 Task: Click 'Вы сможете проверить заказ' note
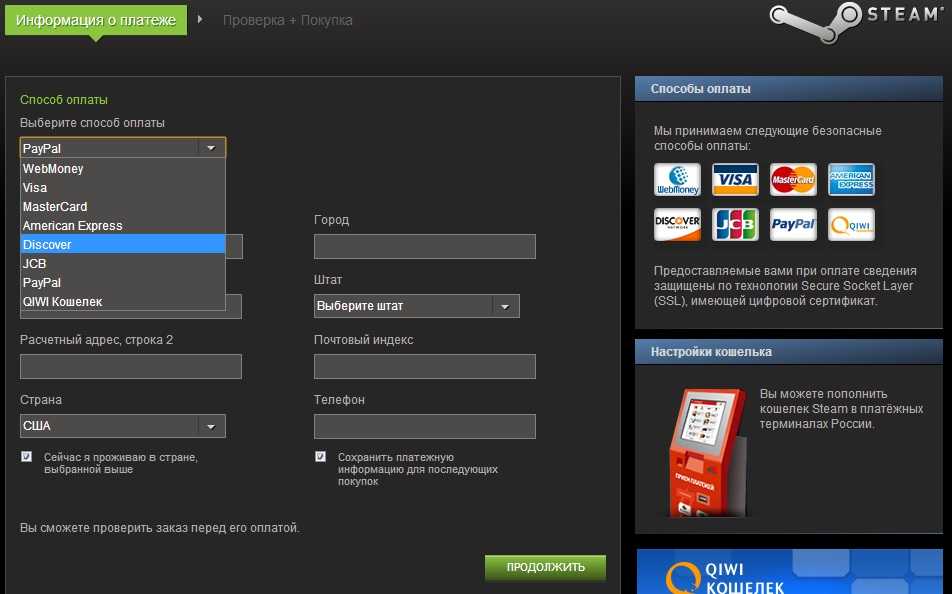(160, 528)
